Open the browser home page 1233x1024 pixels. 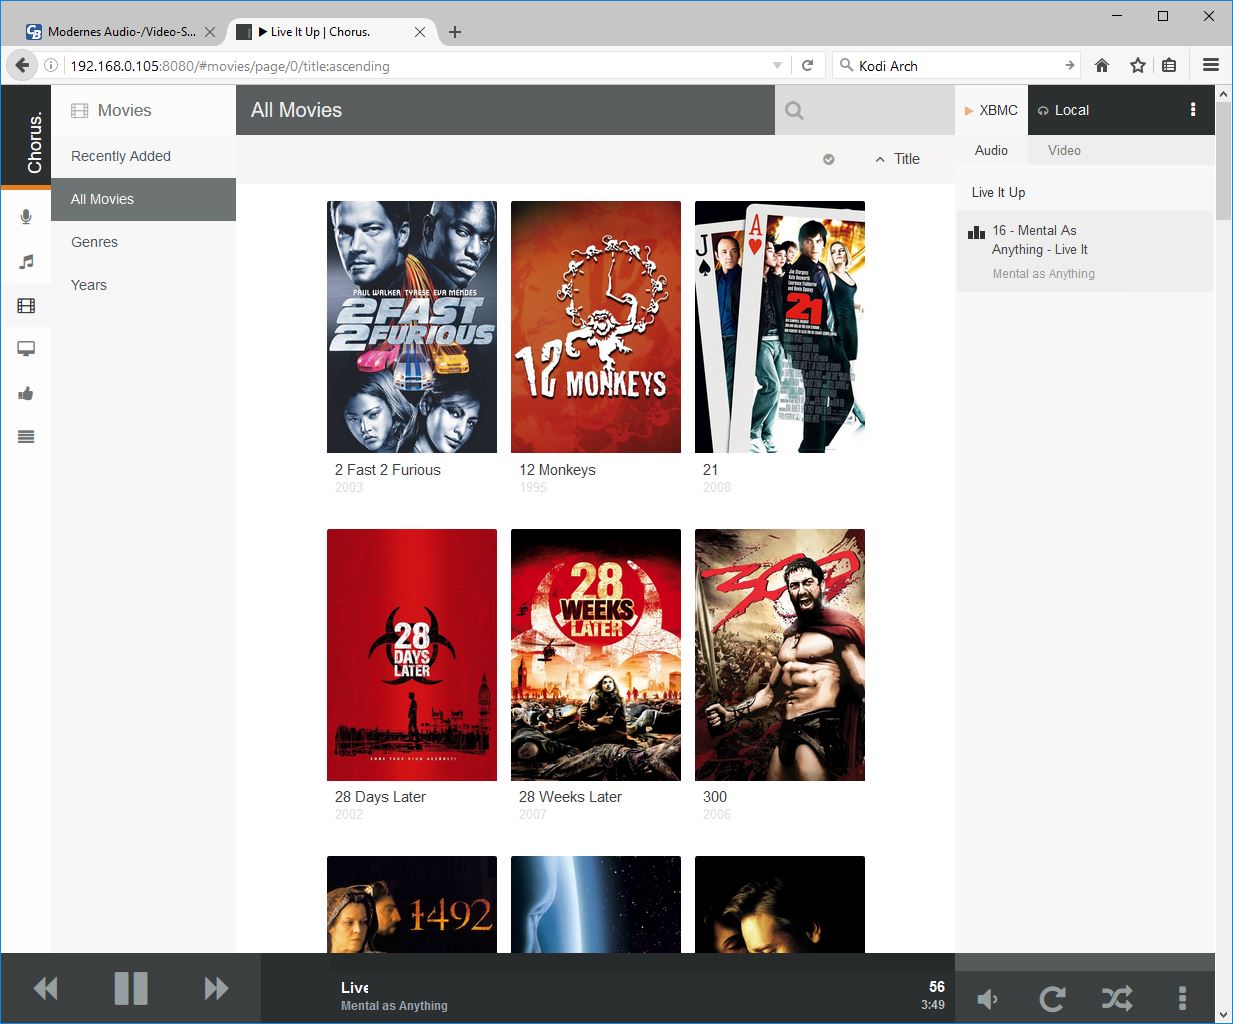pos(1102,65)
